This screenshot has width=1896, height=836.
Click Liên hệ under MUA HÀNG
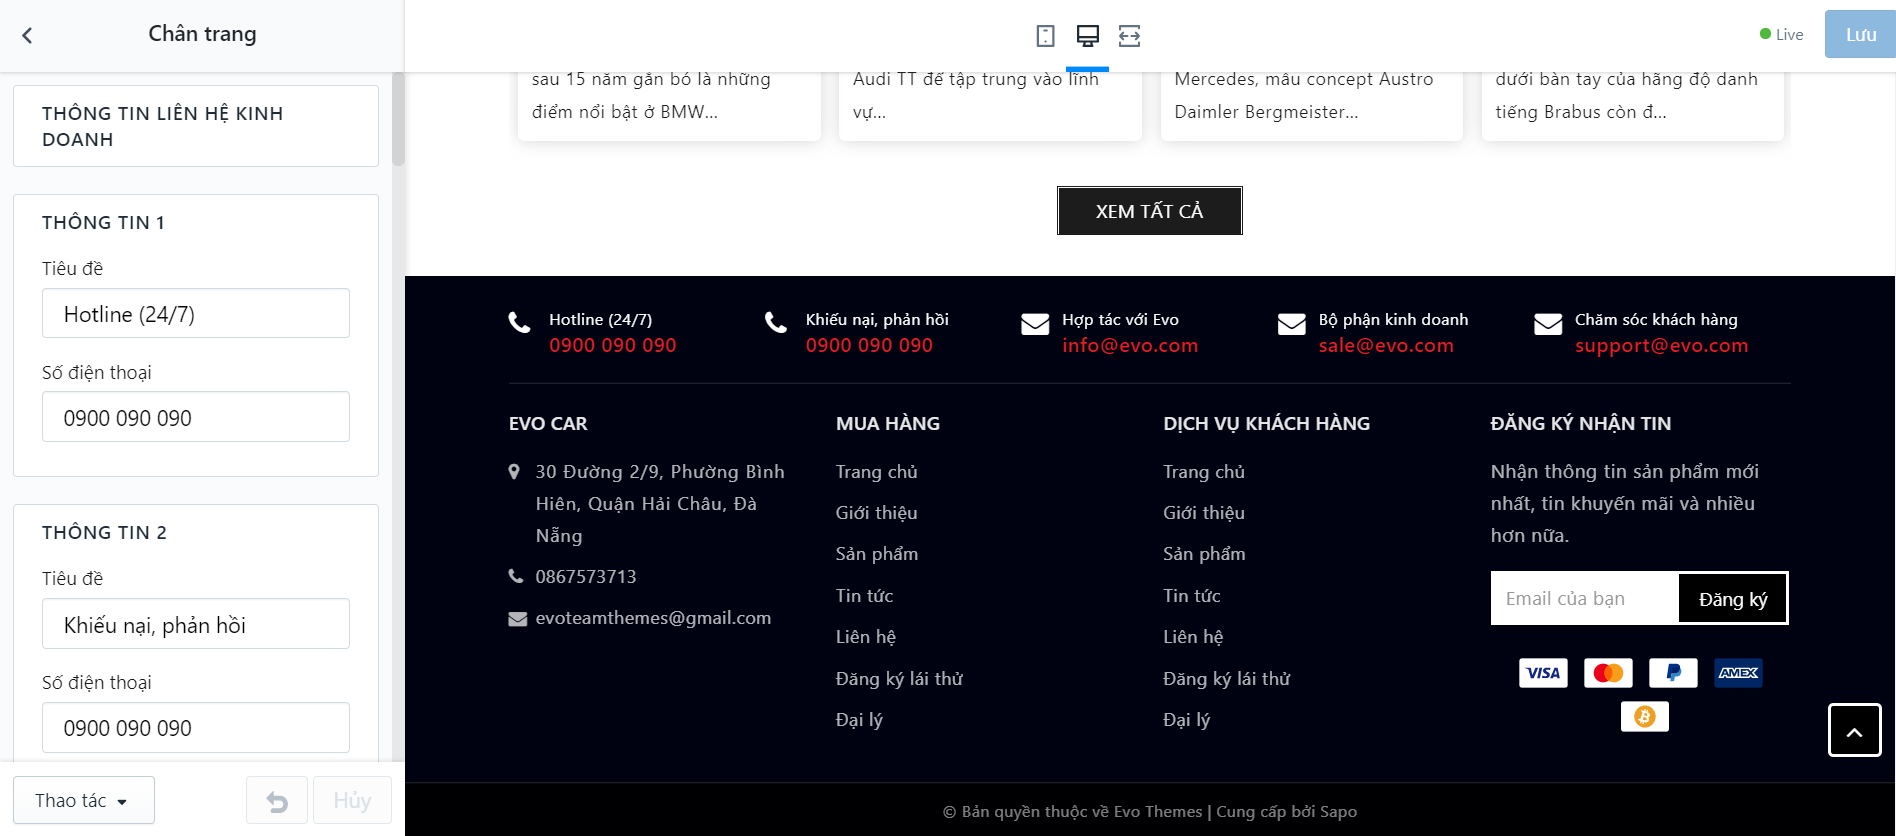(x=866, y=636)
